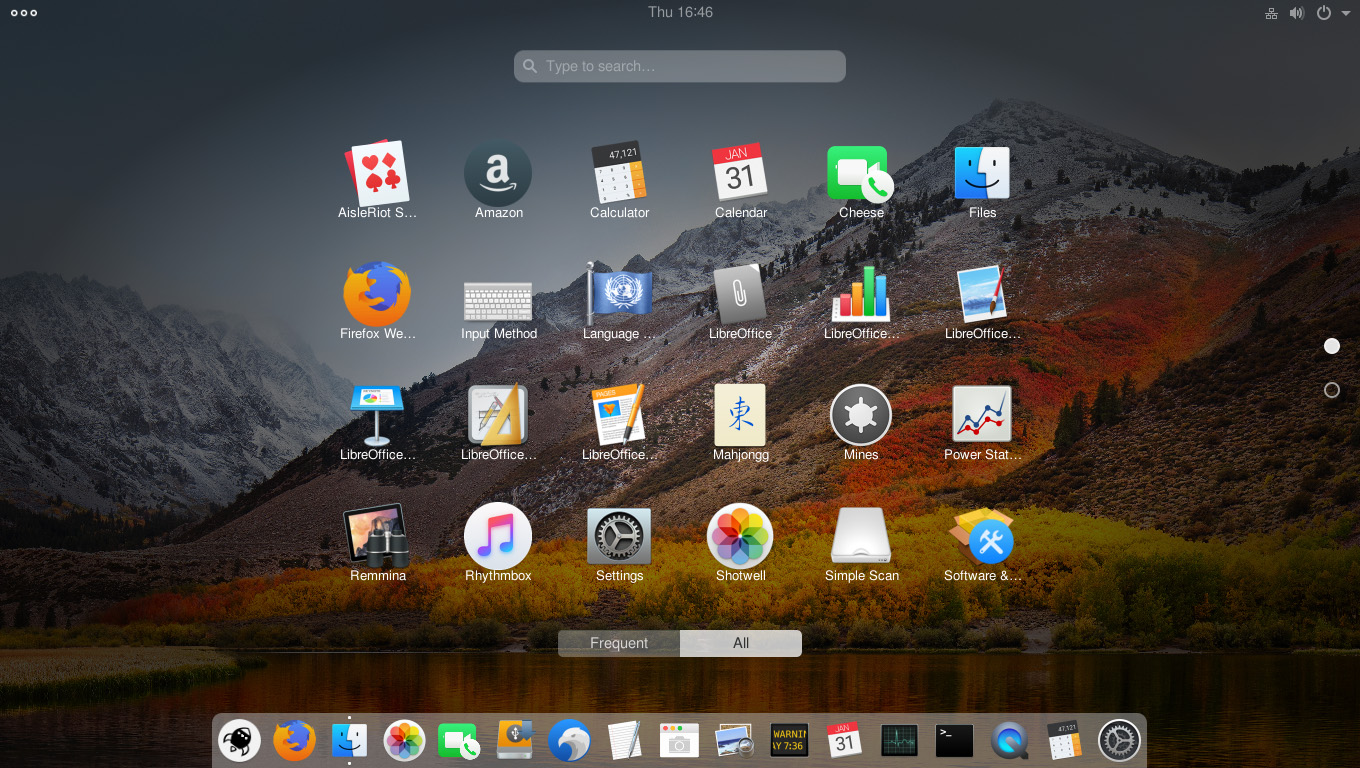
Task: Open LibreOffice ruler-triangle app icon
Action: (x=498, y=416)
